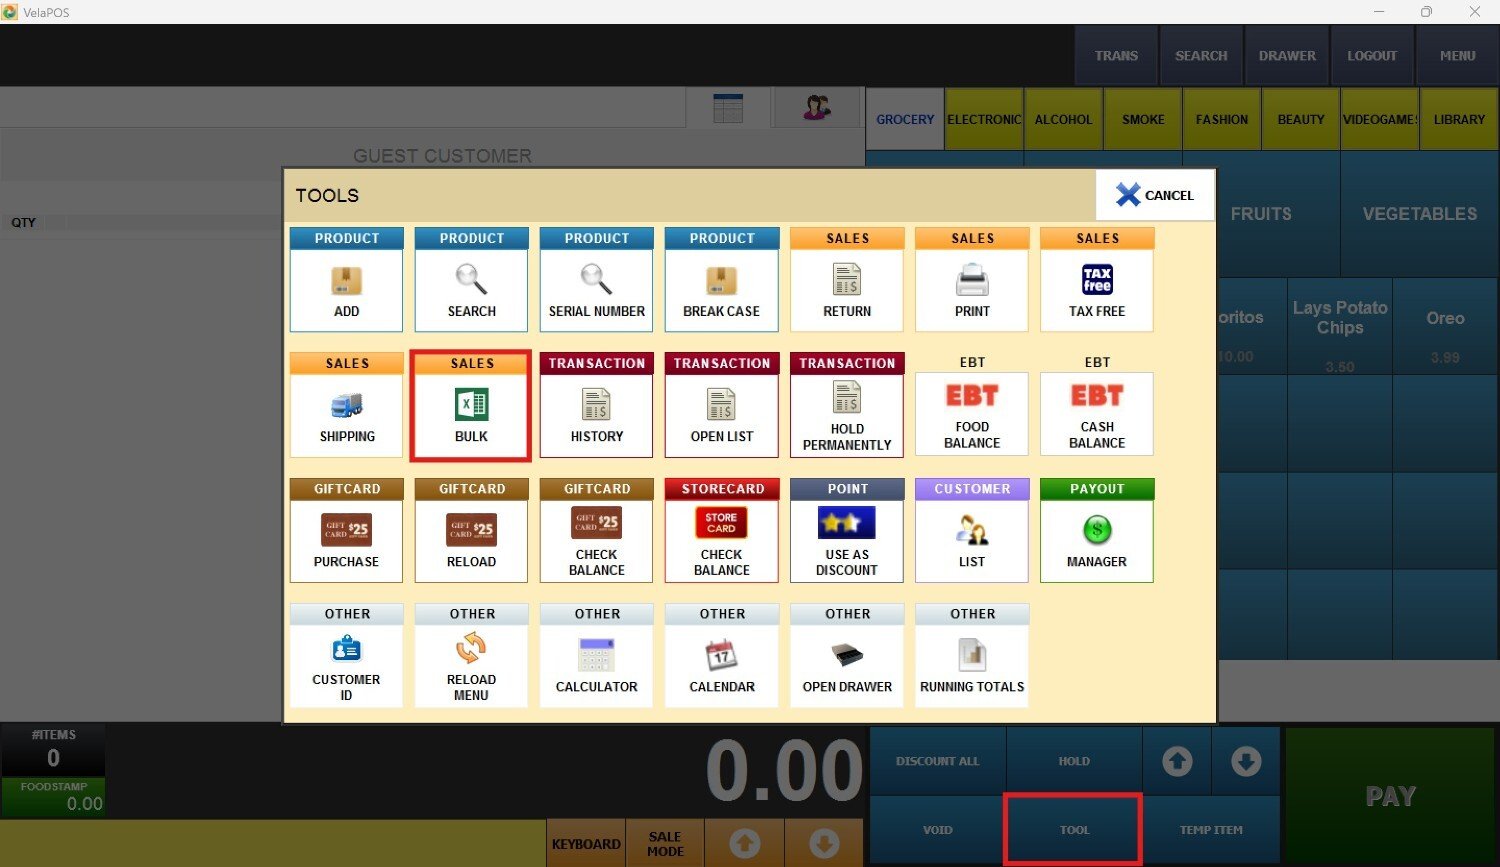Open the on-screen Keyboard

point(586,843)
